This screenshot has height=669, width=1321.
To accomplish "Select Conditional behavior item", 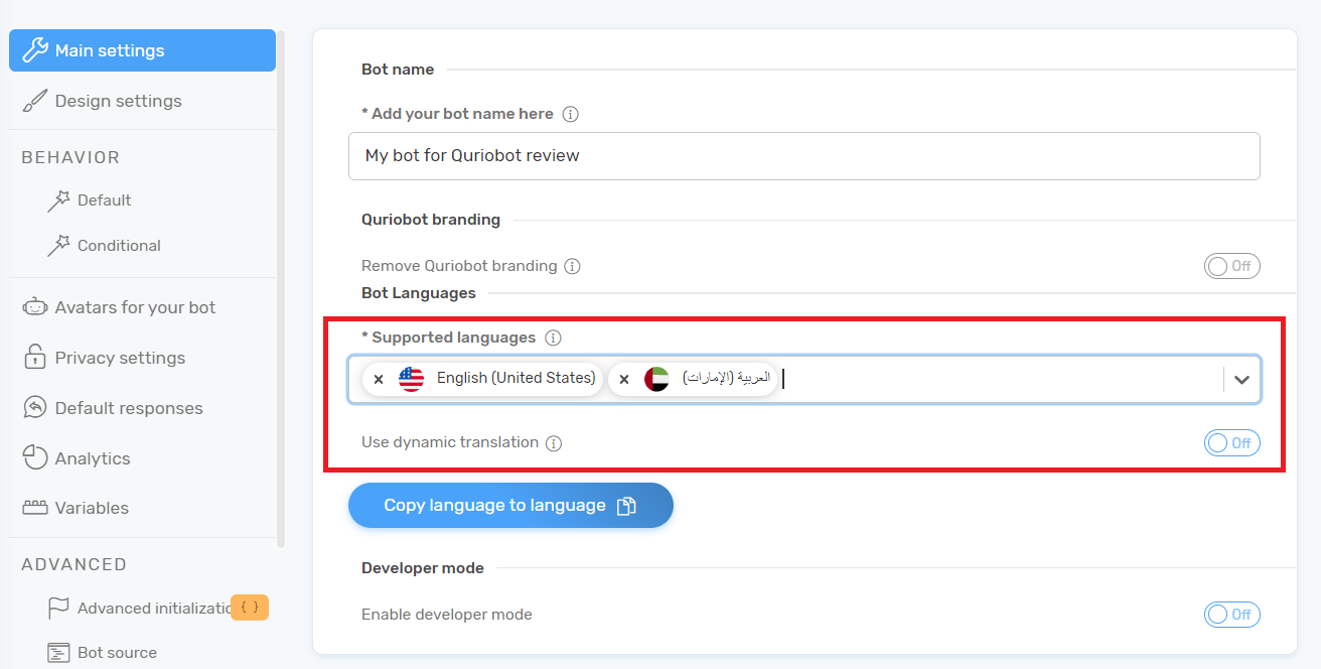I will pyautogui.click(x=118, y=246).
